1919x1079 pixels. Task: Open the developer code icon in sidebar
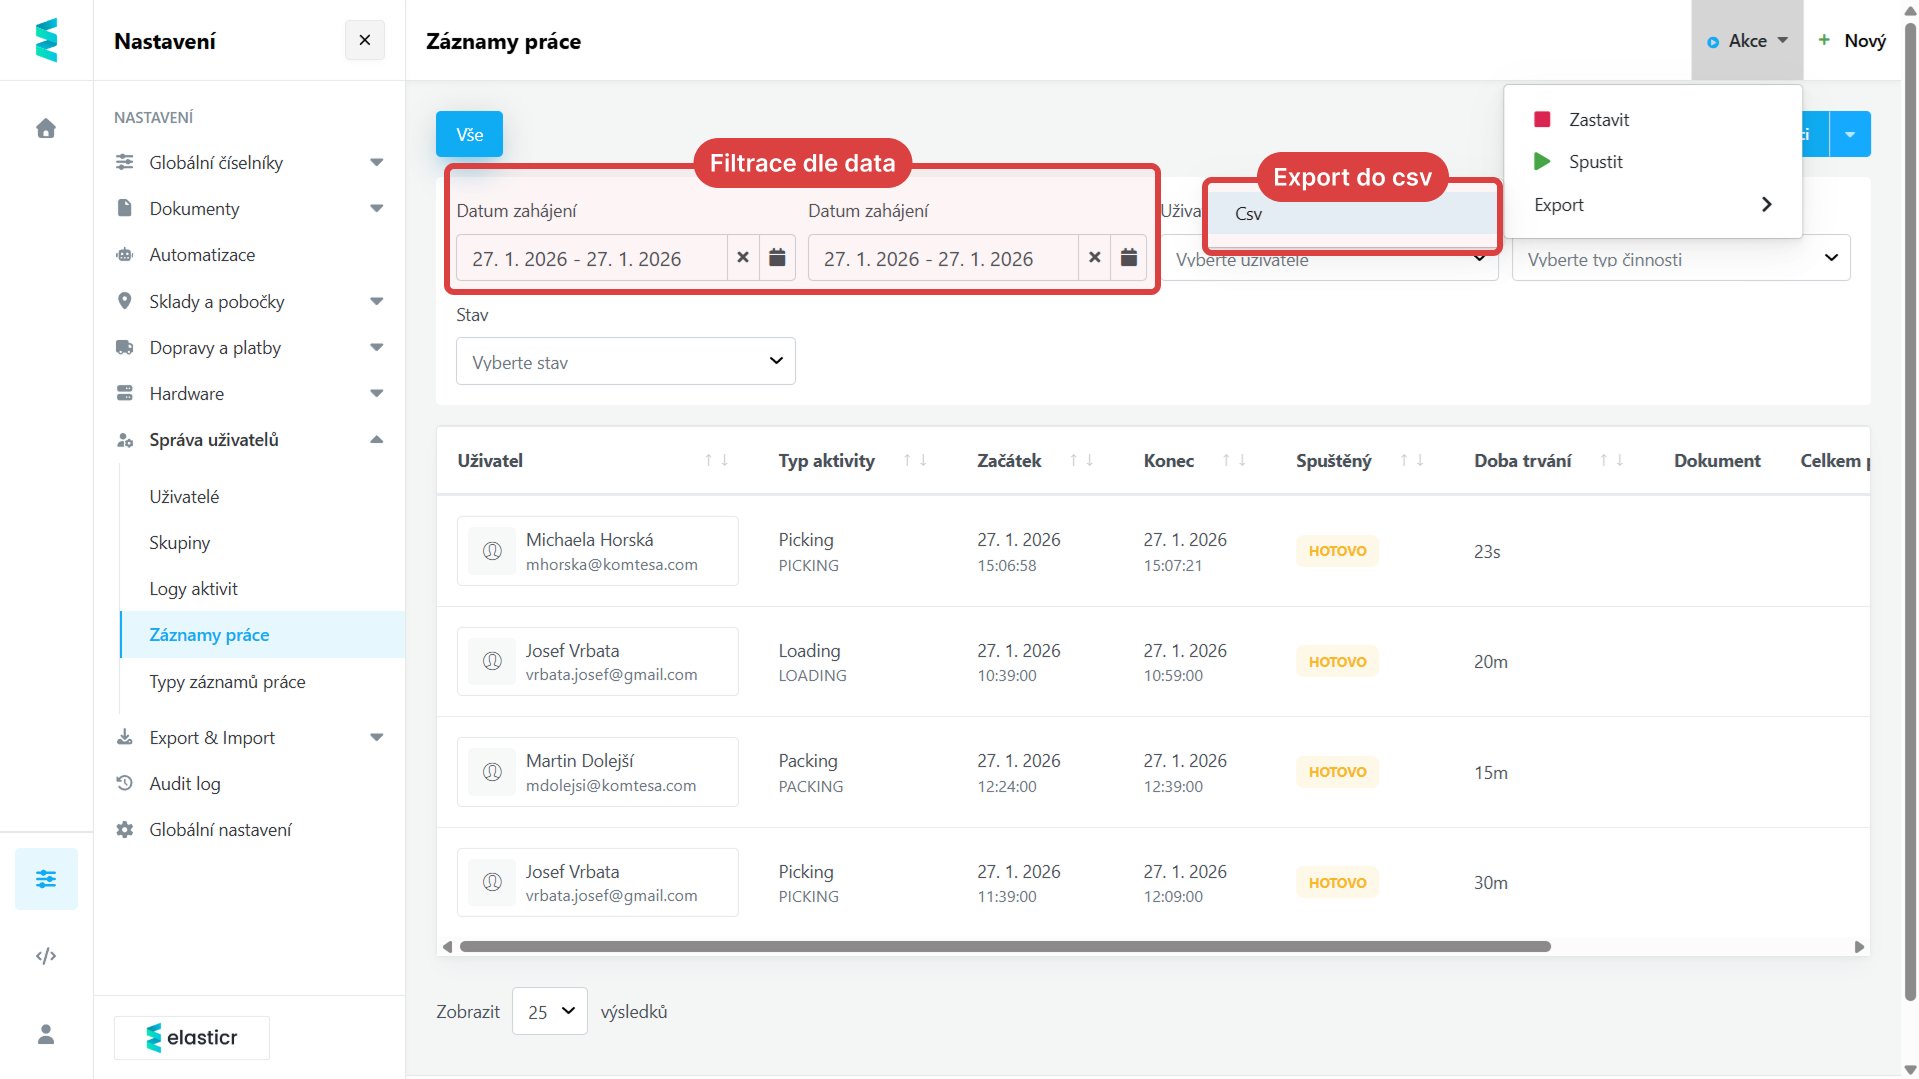46,956
